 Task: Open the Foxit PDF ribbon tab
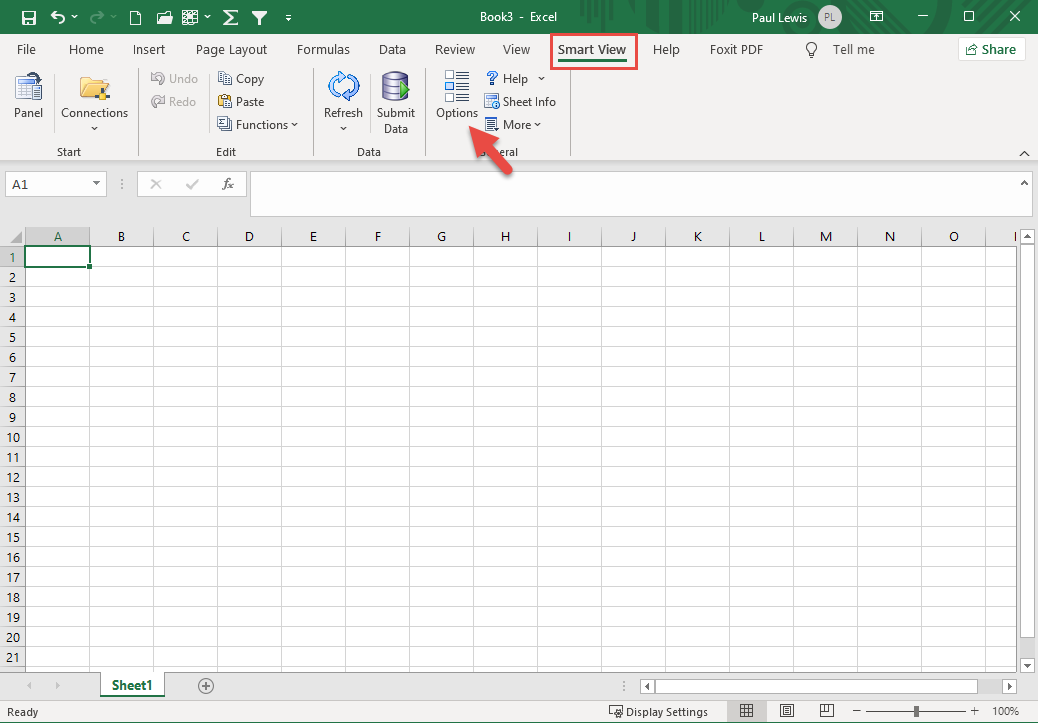(736, 49)
